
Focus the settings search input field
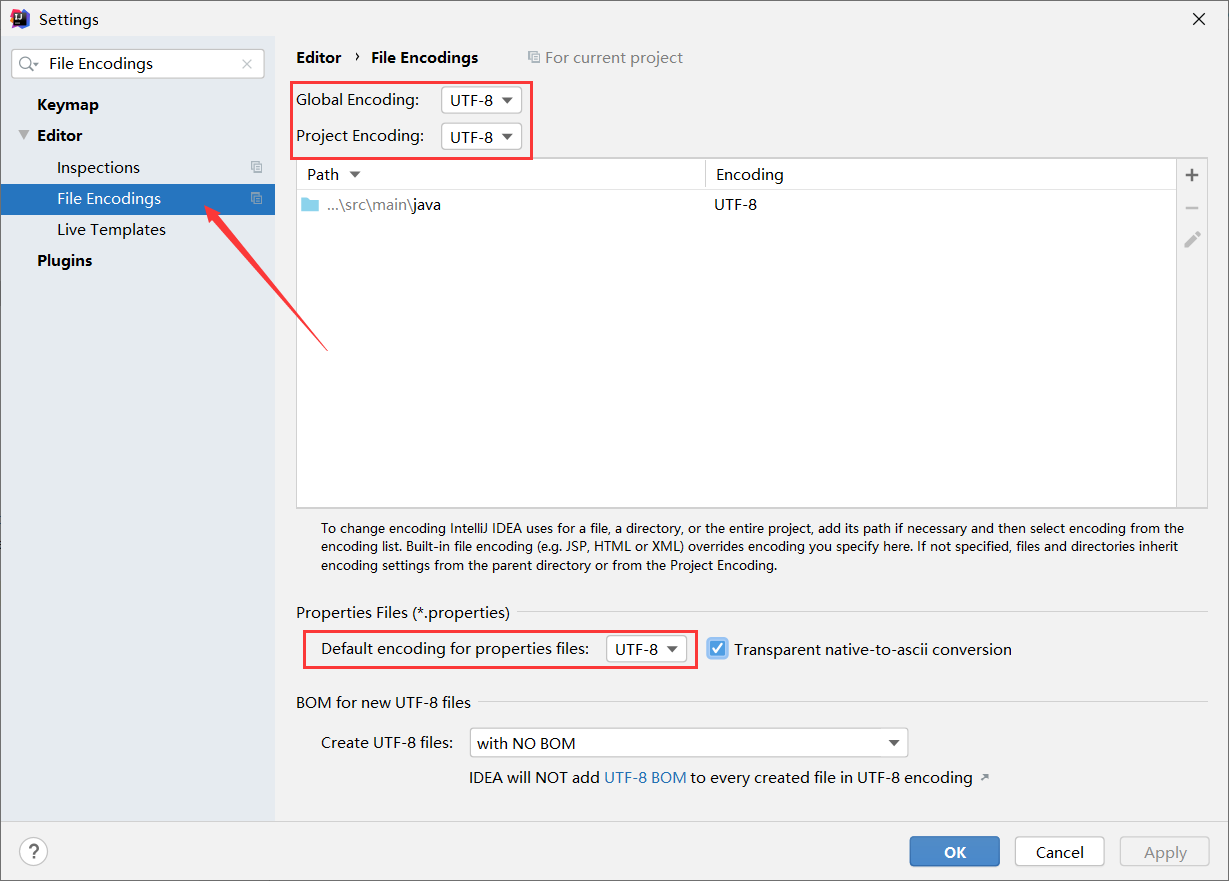(140, 64)
